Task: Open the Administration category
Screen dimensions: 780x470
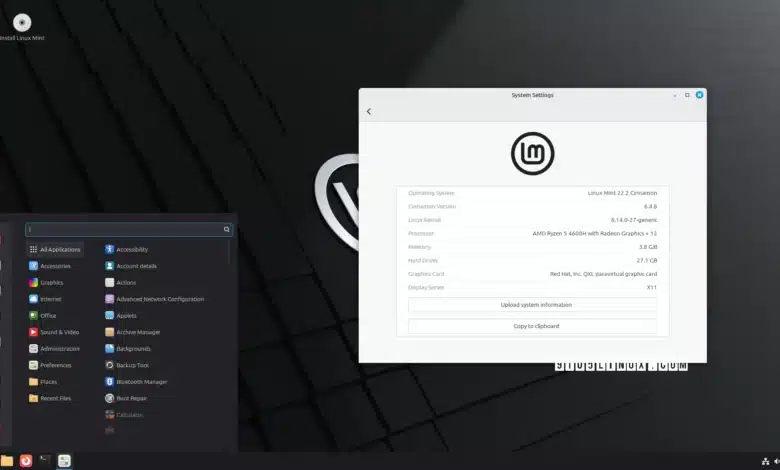Action: 54,349
